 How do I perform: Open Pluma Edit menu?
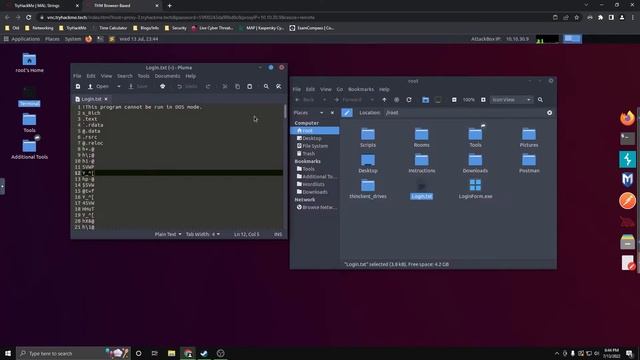91,76
